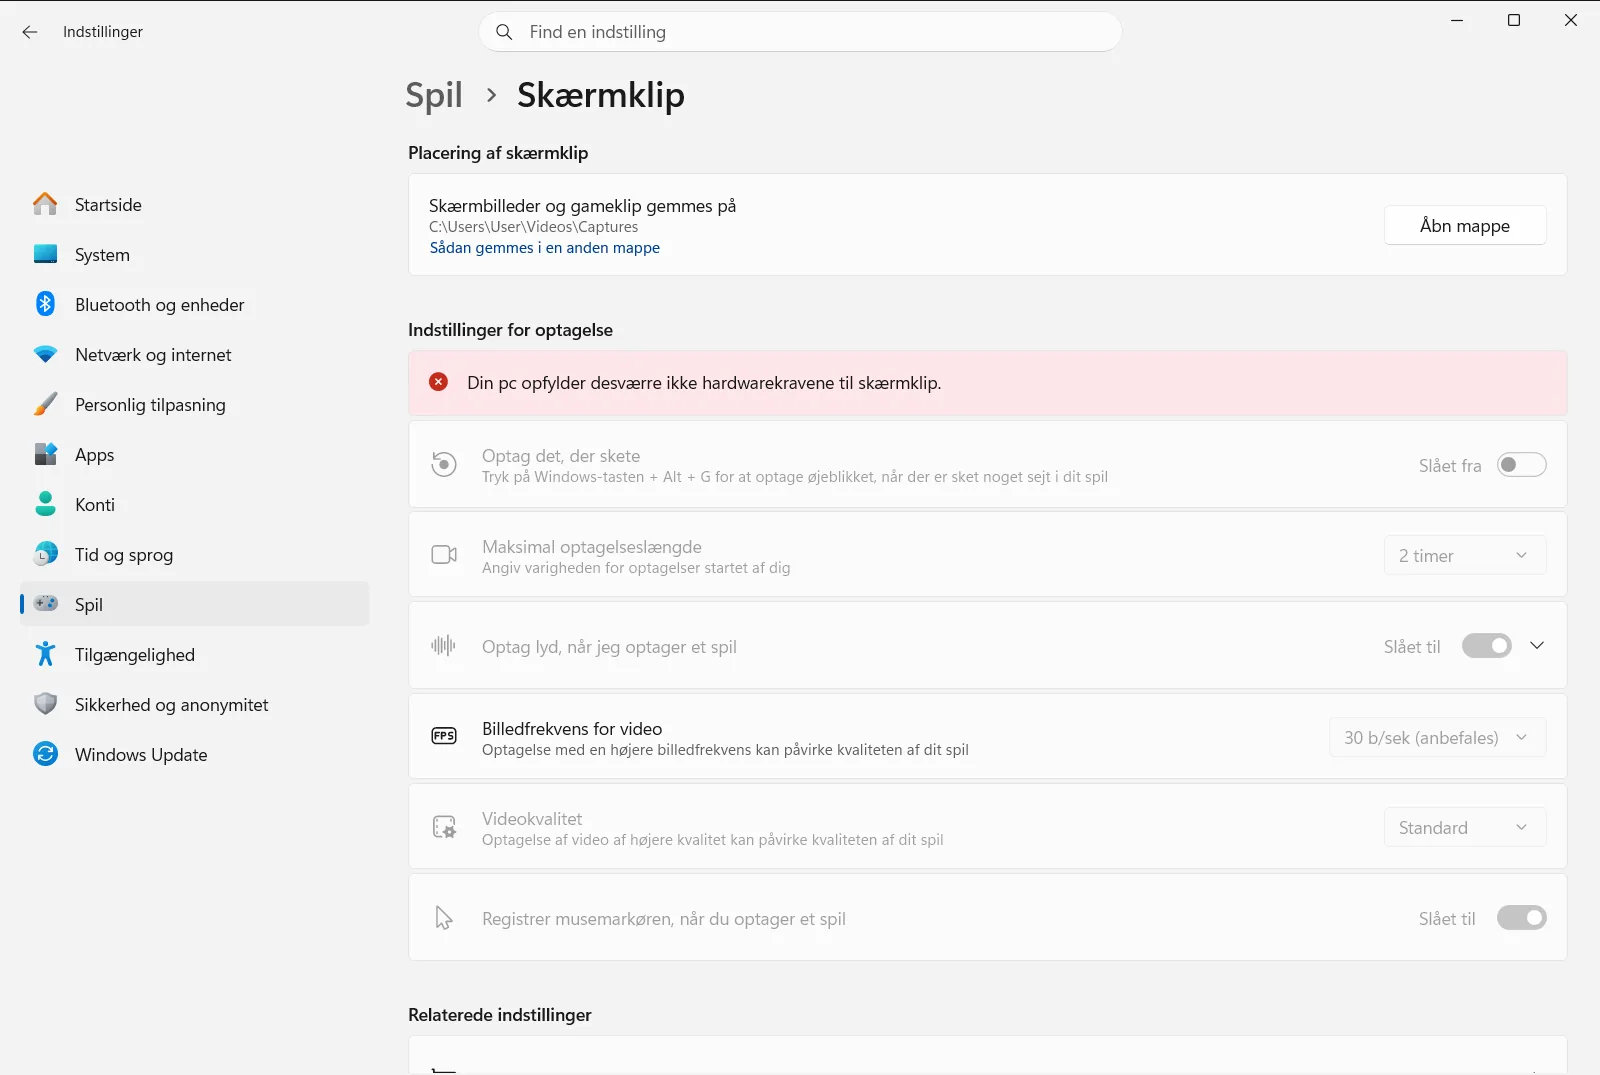Open 'Sådan gemmes i en anden mappe' link
The height and width of the screenshot is (1075, 1600).
(x=545, y=248)
